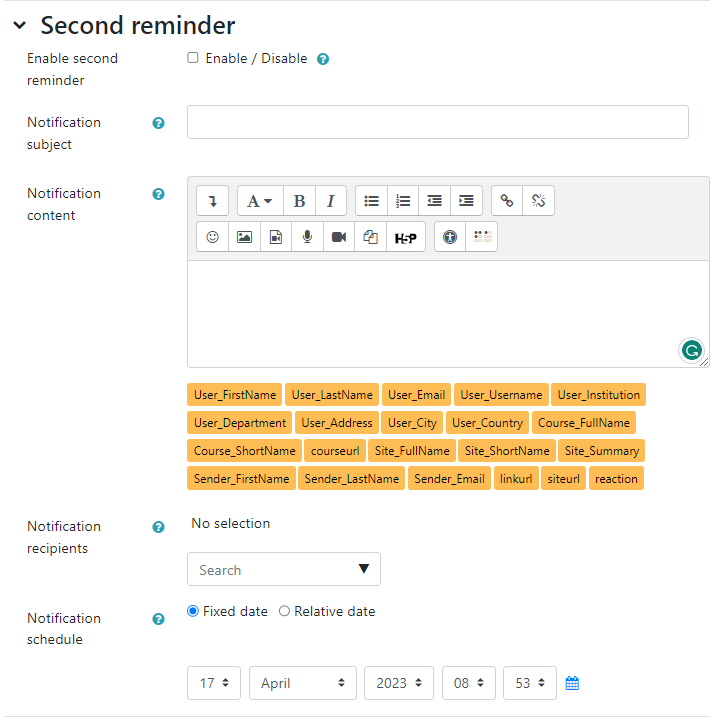Image resolution: width=728 pixels, height=720 pixels.
Task: Open the font paragraph styles menu
Action: (x=259, y=201)
